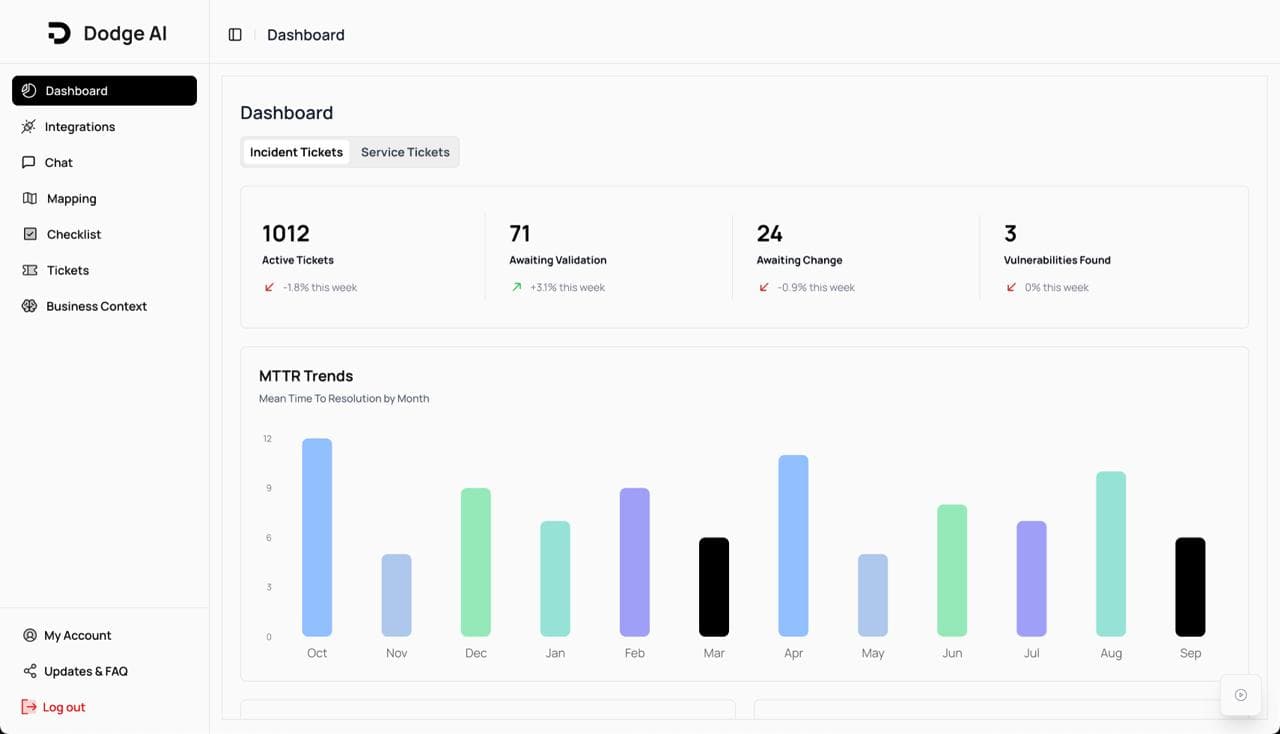Select the Integrations icon in the sidebar
The image size is (1280, 734).
pyautogui.click(x=28, y=126)
